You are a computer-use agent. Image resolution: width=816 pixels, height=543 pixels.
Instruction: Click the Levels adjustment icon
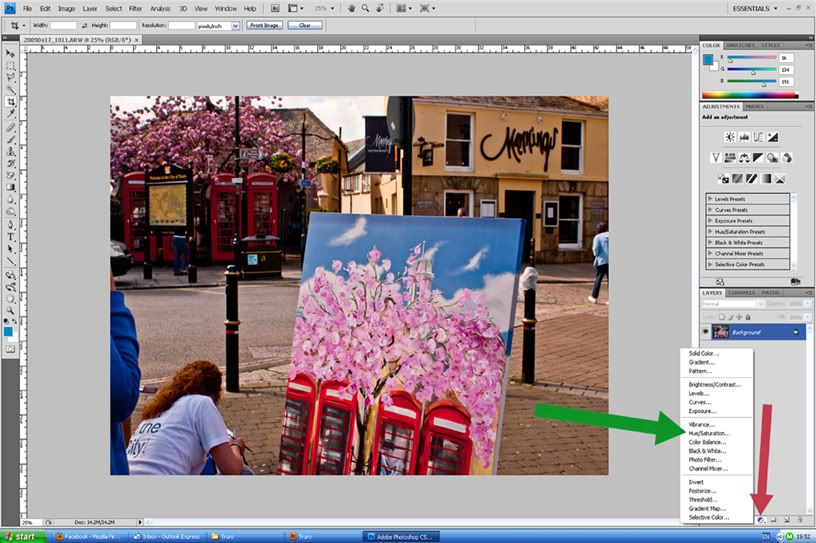pos(744,137)
